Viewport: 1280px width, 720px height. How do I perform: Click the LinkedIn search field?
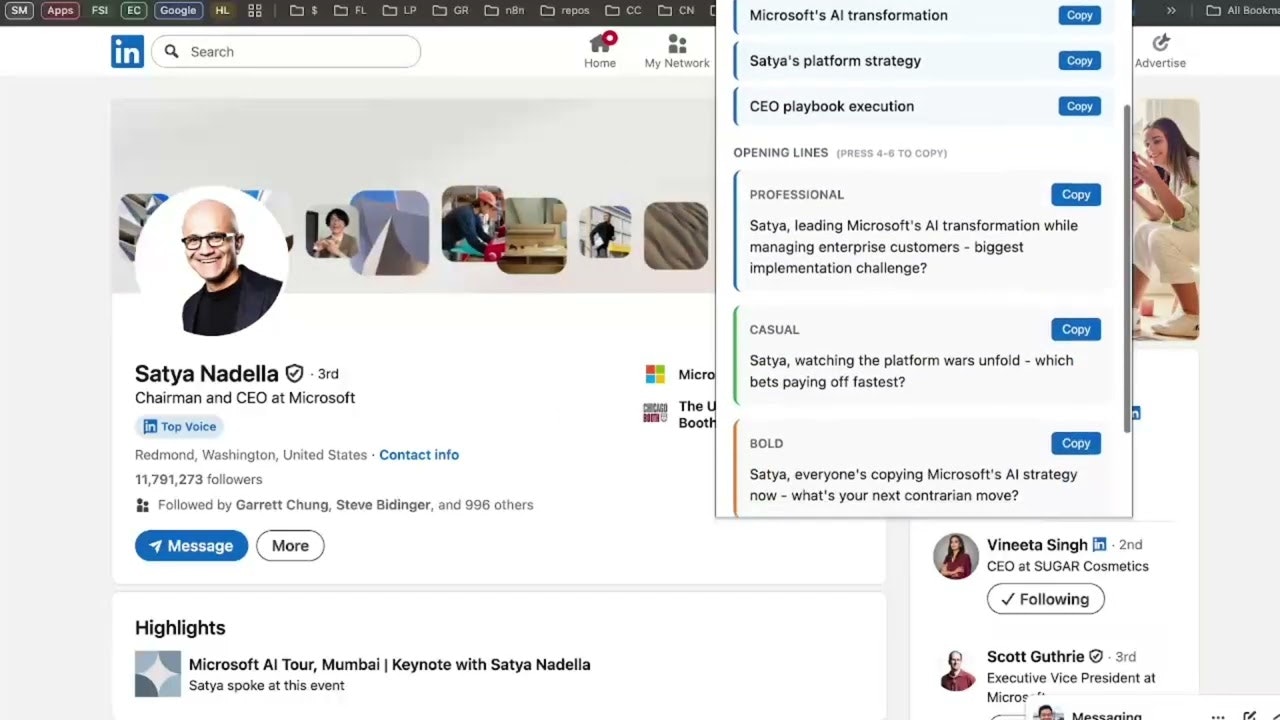pyautogui.click(x=286, y=51)
